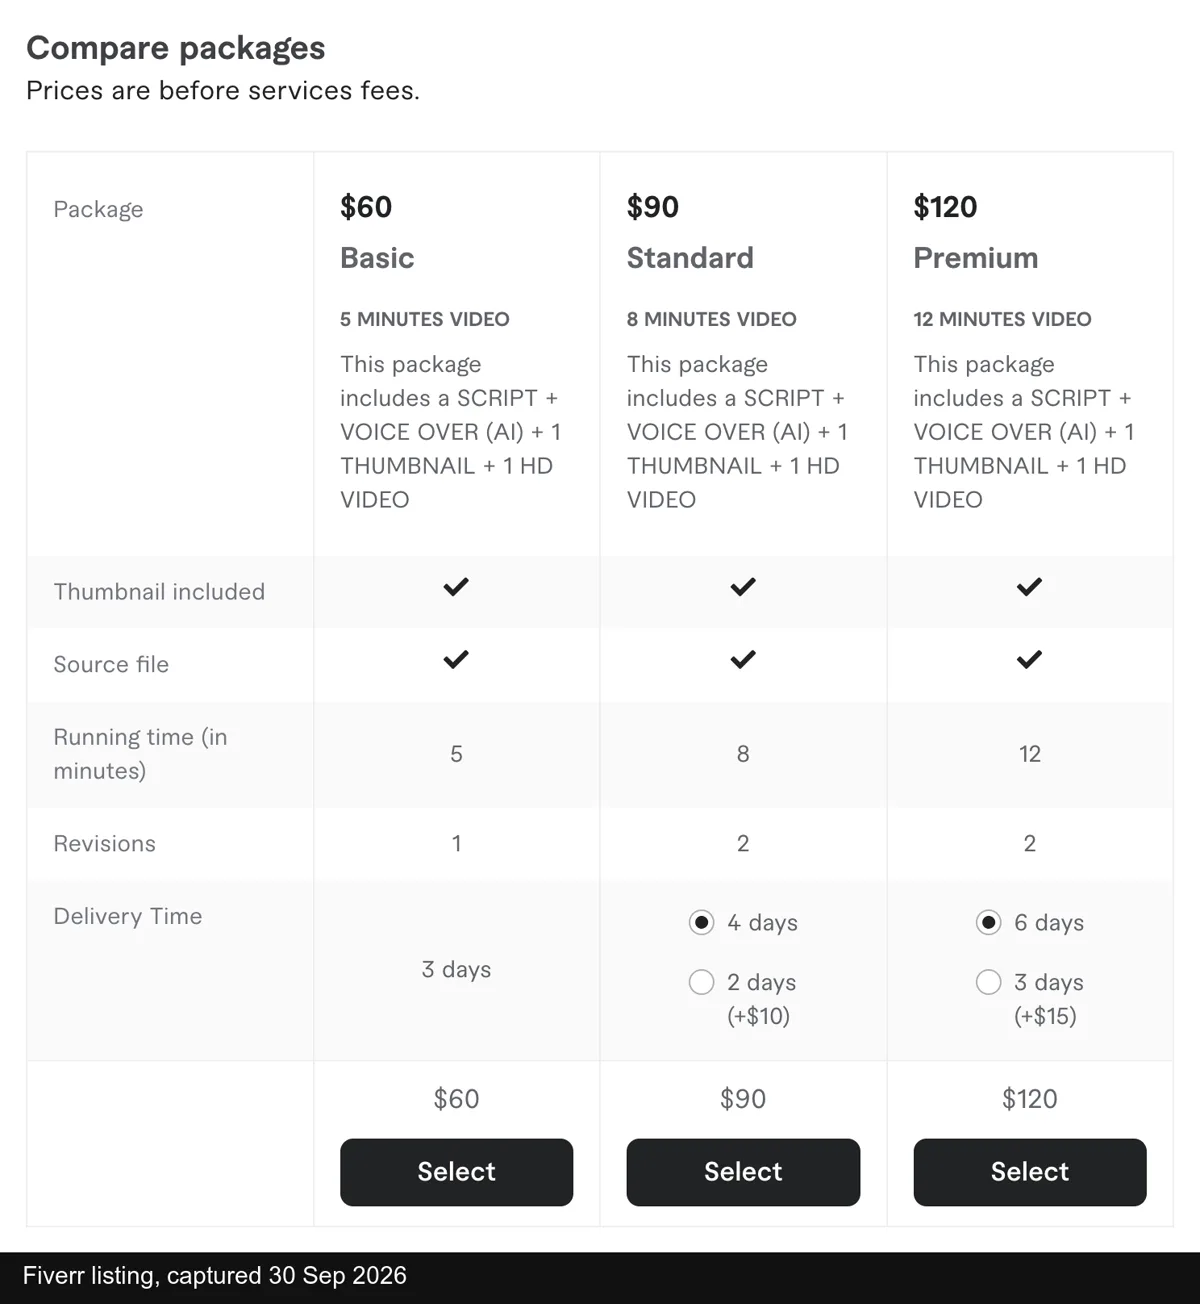Click the Standard package title
The image size is (1200, 1304).
click(690, 258)
